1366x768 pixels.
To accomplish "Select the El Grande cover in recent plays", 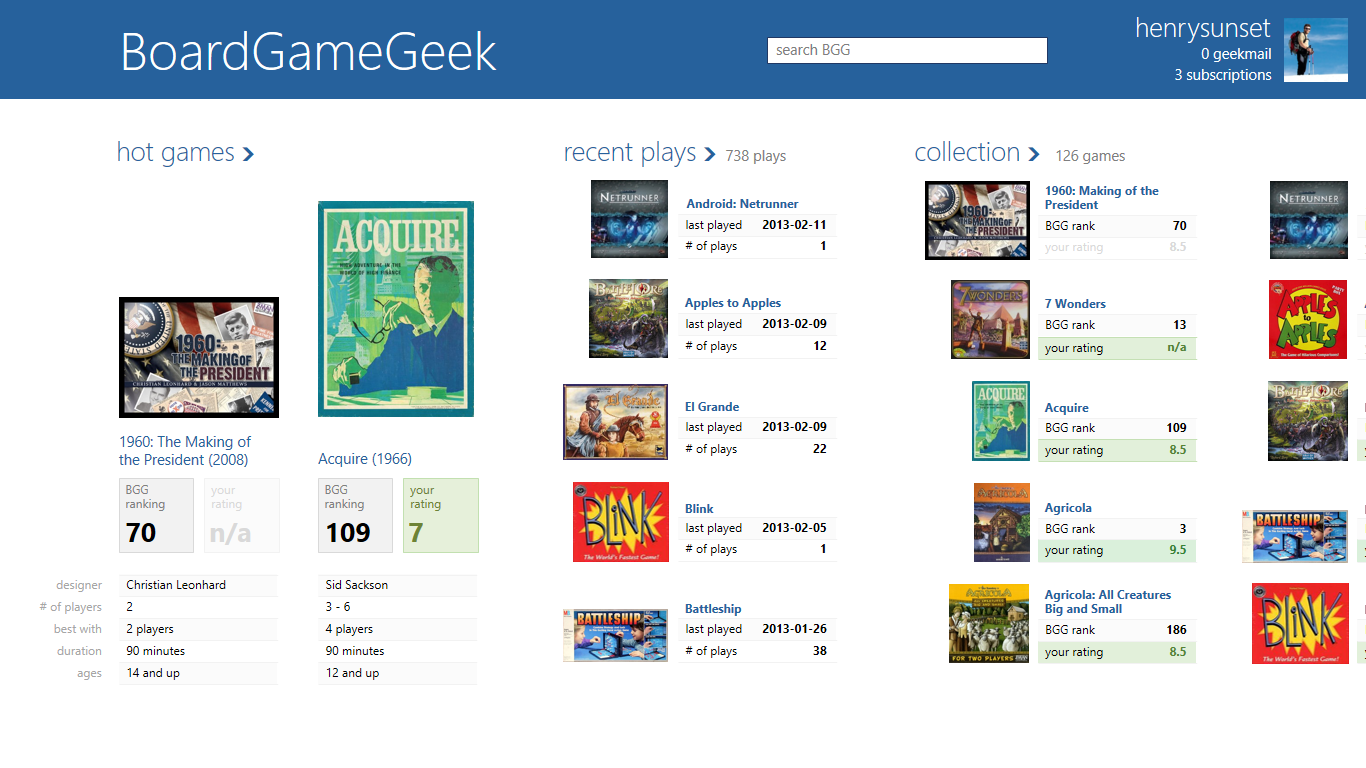I will click(615, 422).
